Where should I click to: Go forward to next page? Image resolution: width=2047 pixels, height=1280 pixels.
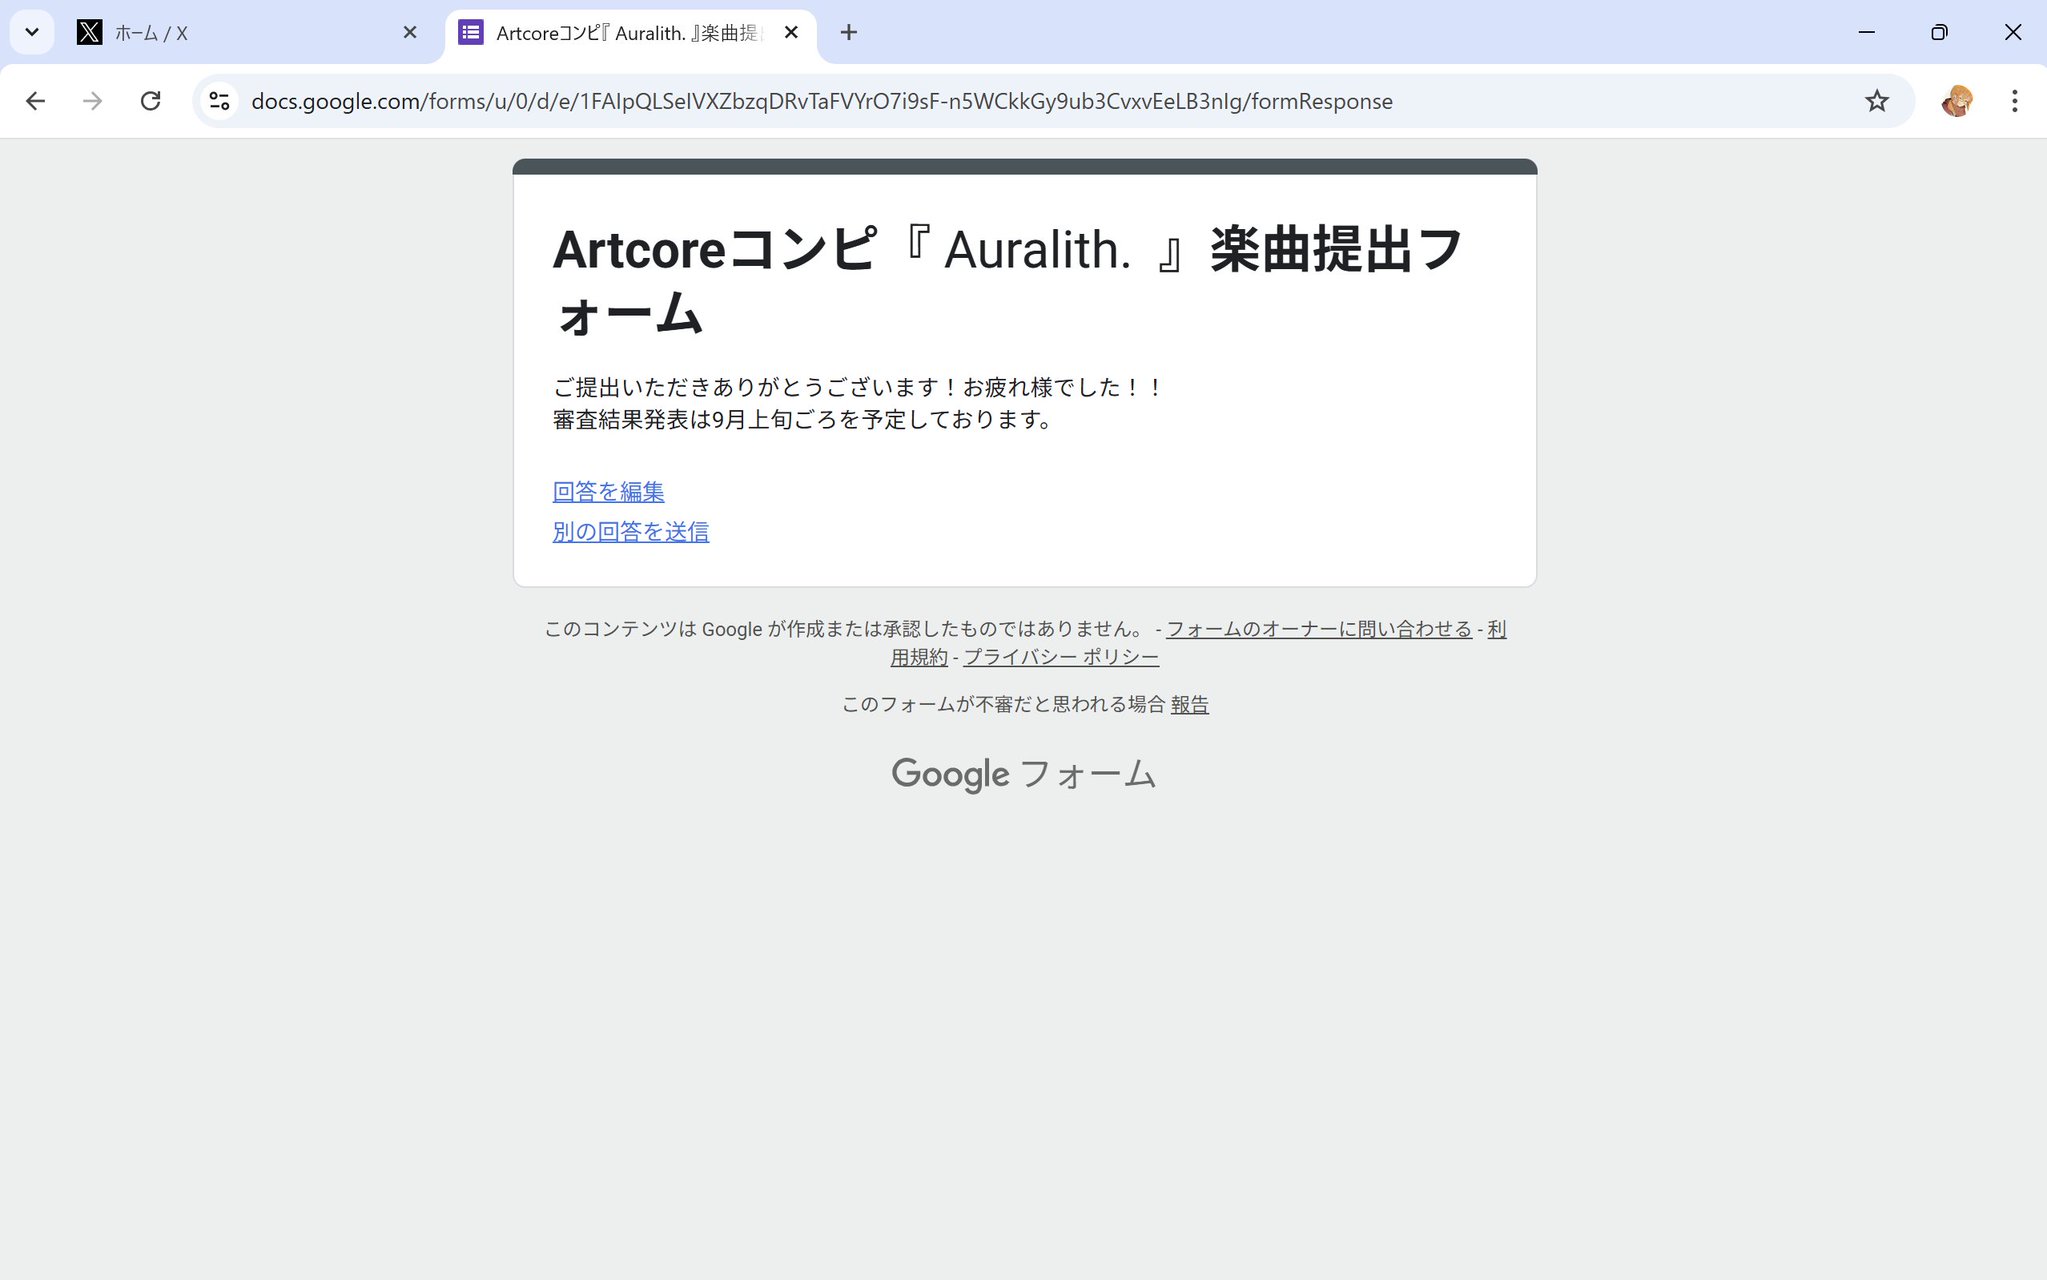pos(92,101)
